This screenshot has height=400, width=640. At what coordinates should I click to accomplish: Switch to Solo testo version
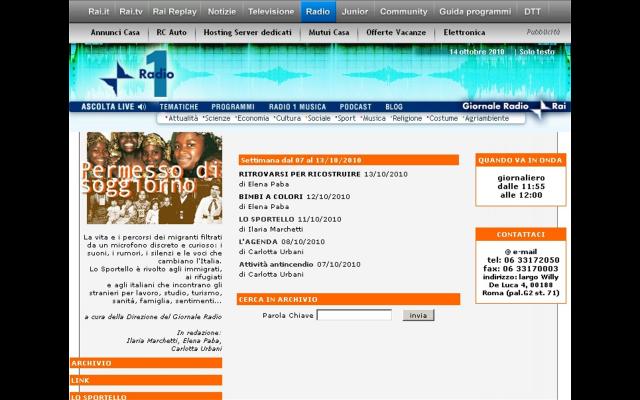(x=537, y=52)
